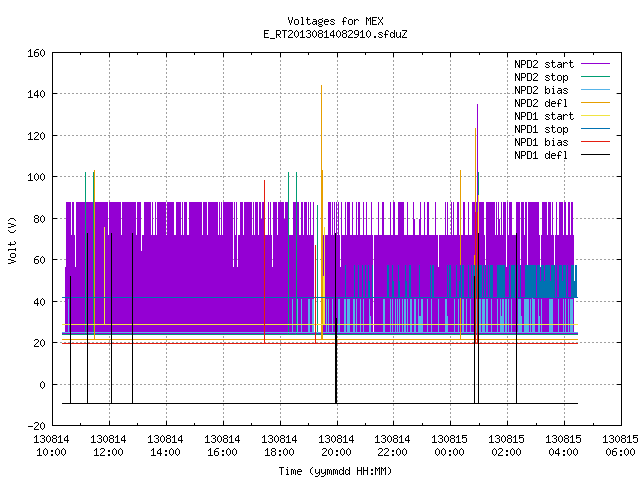The height and width of the screenshot is (480, 640).
Task: Click the -20 y-axis tick value
Action: pyautogui.click(x=36, y=426)
